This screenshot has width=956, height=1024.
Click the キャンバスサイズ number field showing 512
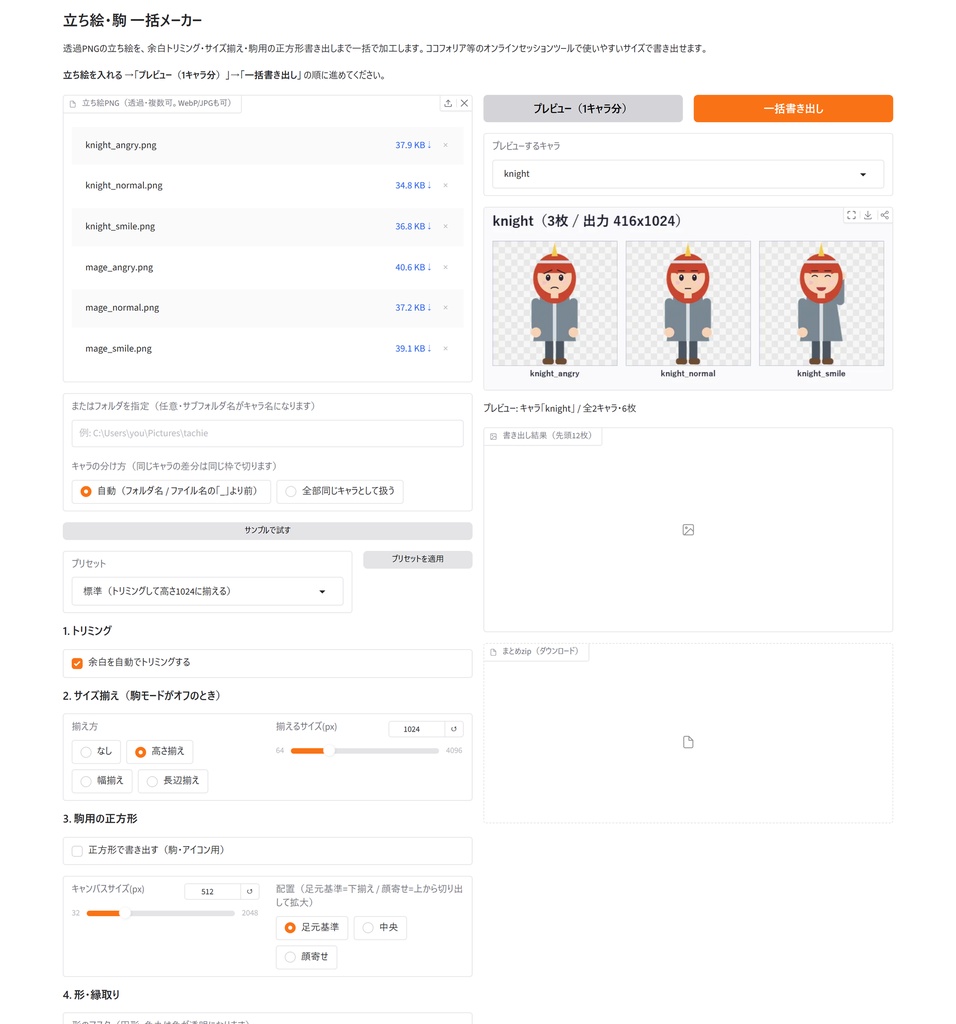coord(212,891)
